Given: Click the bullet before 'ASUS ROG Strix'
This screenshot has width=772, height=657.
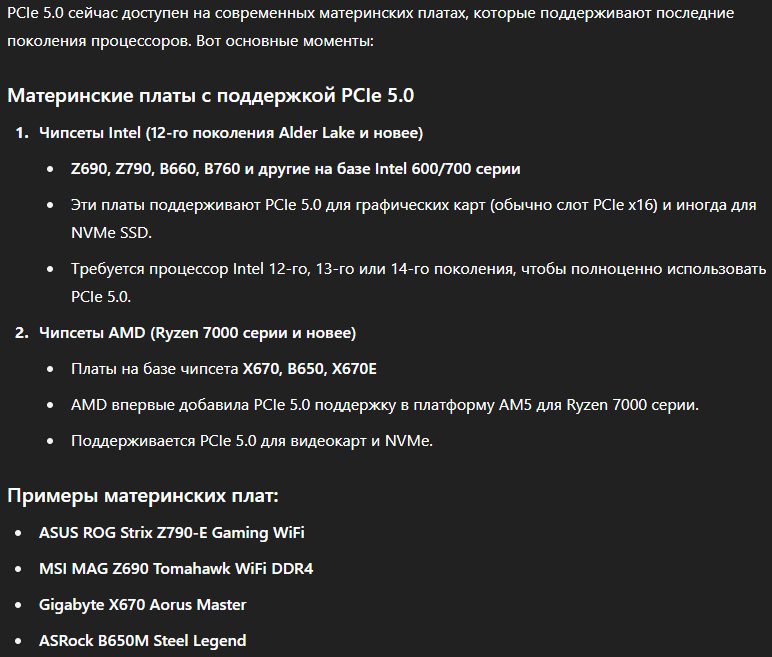Looking at the screenshot, I should tap(19, 533).
